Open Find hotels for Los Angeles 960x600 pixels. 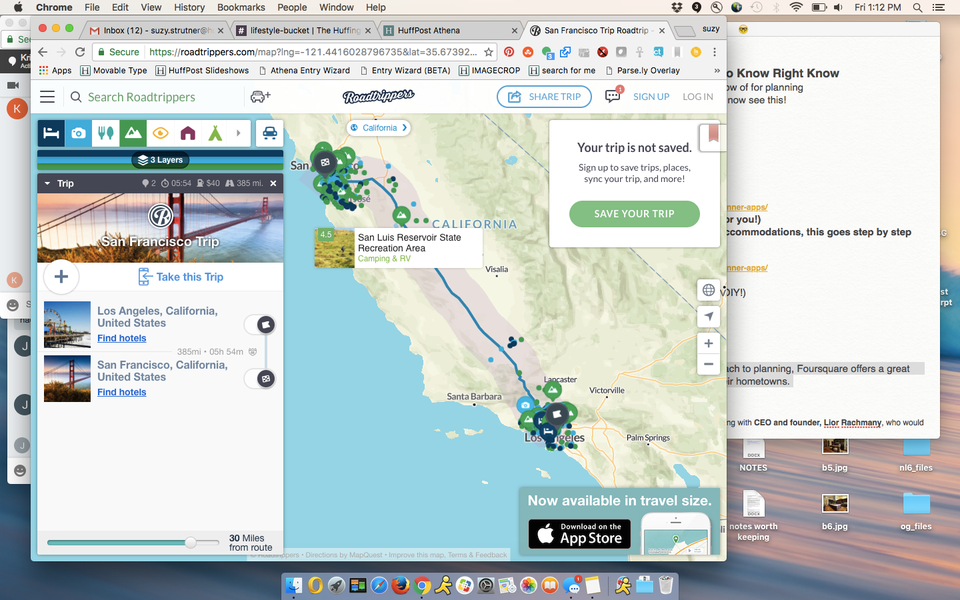(122, 338)
